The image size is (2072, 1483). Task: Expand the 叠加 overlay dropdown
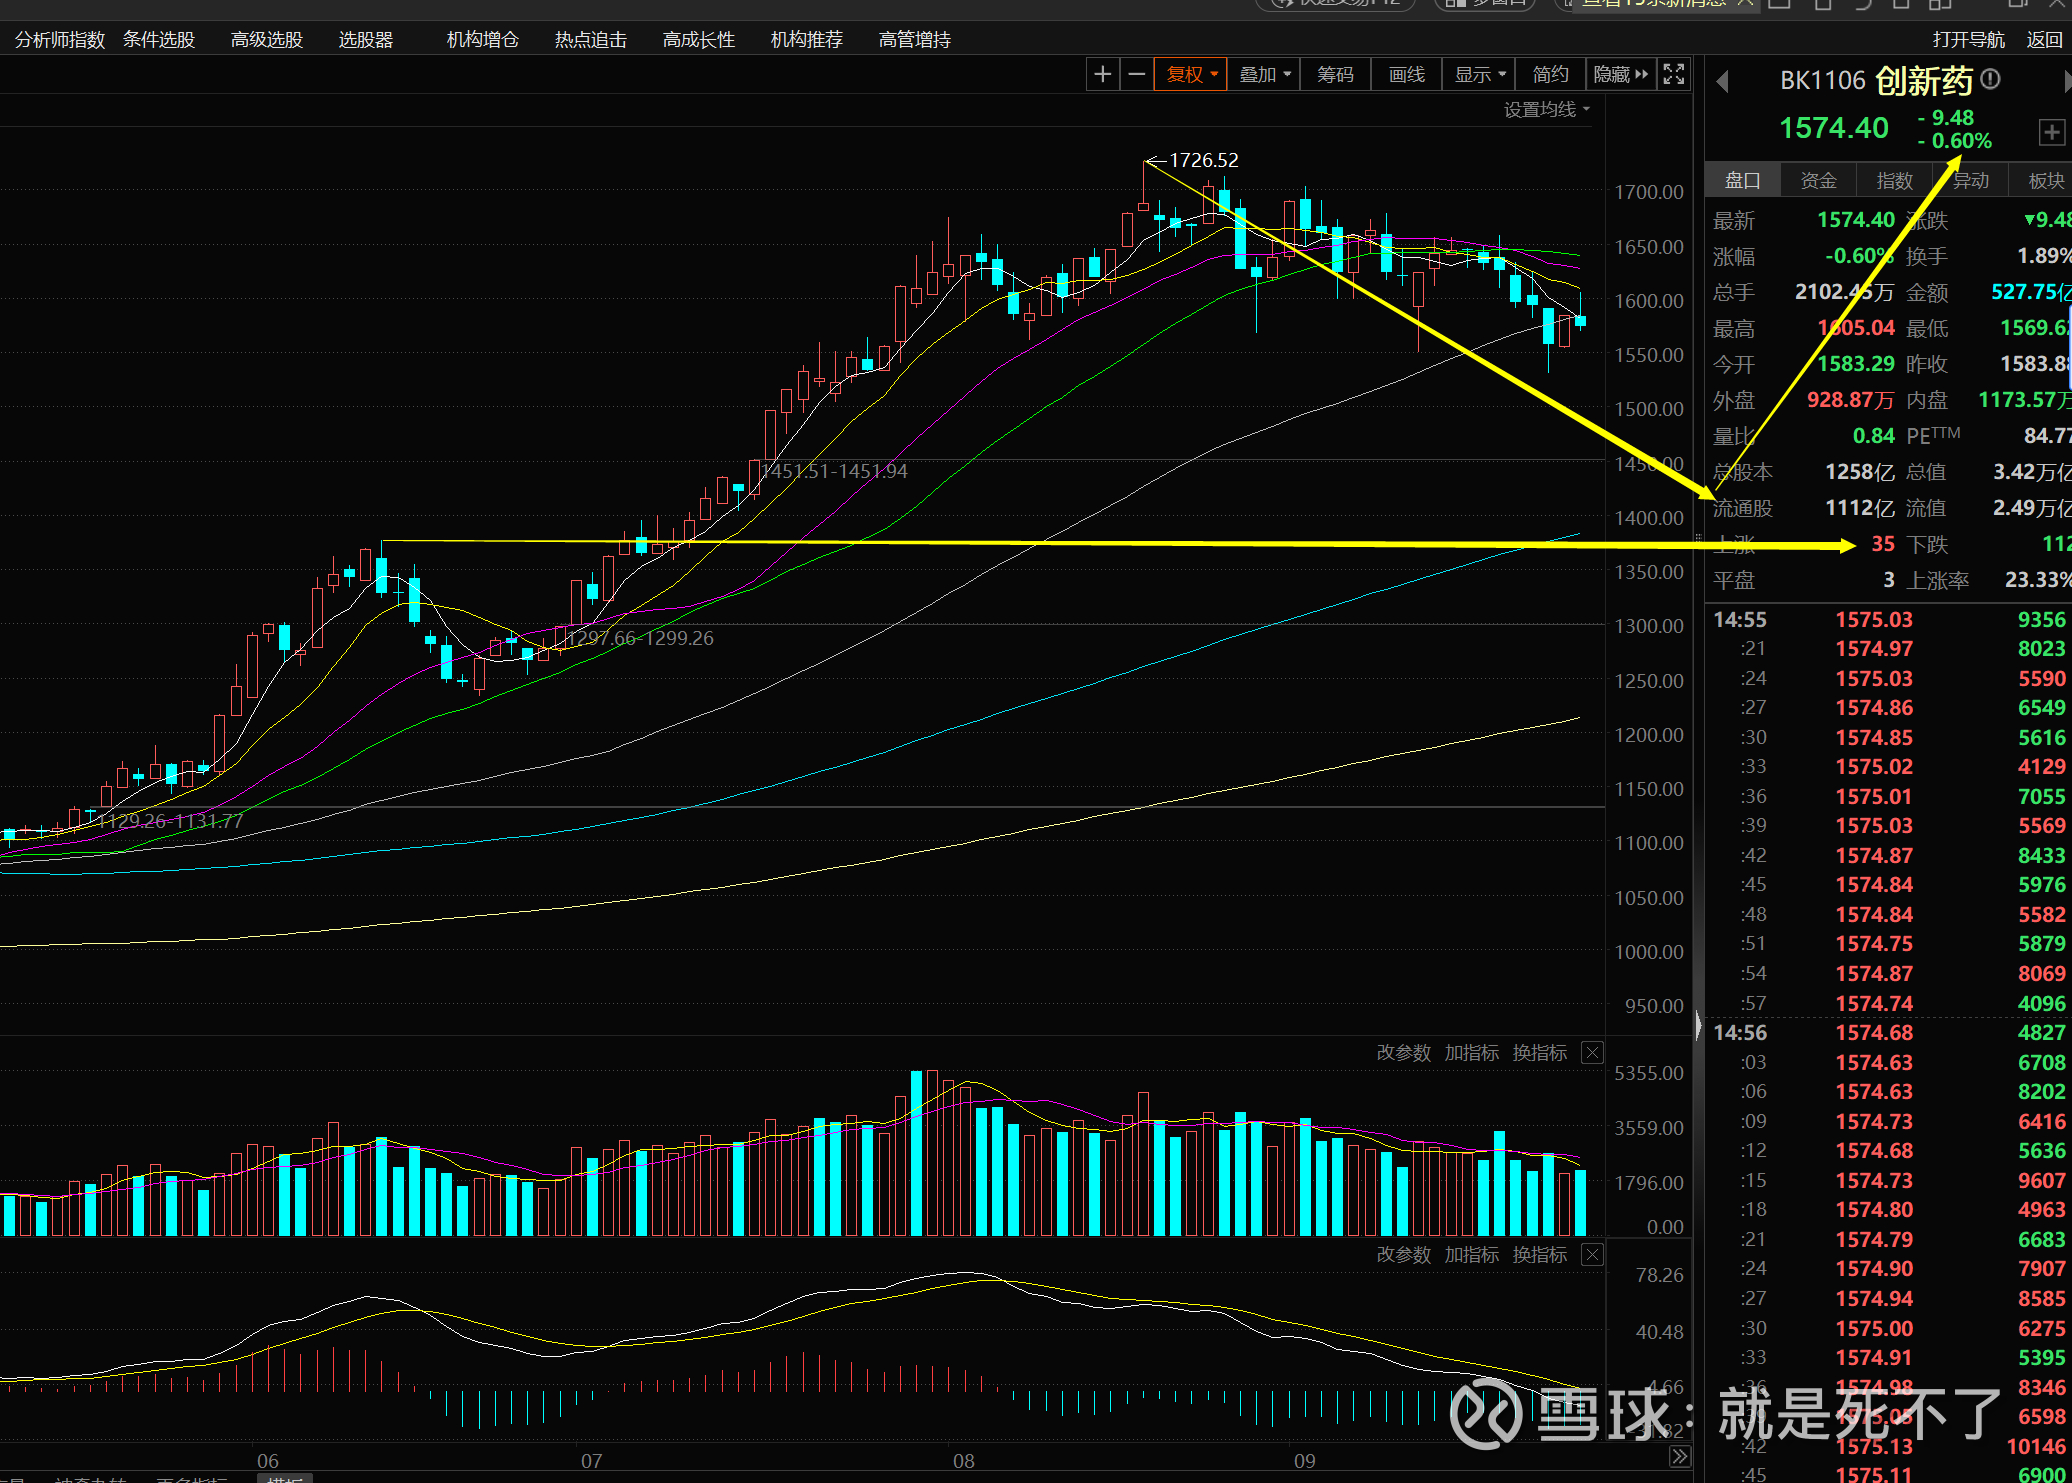click(x=1264, y=75)
